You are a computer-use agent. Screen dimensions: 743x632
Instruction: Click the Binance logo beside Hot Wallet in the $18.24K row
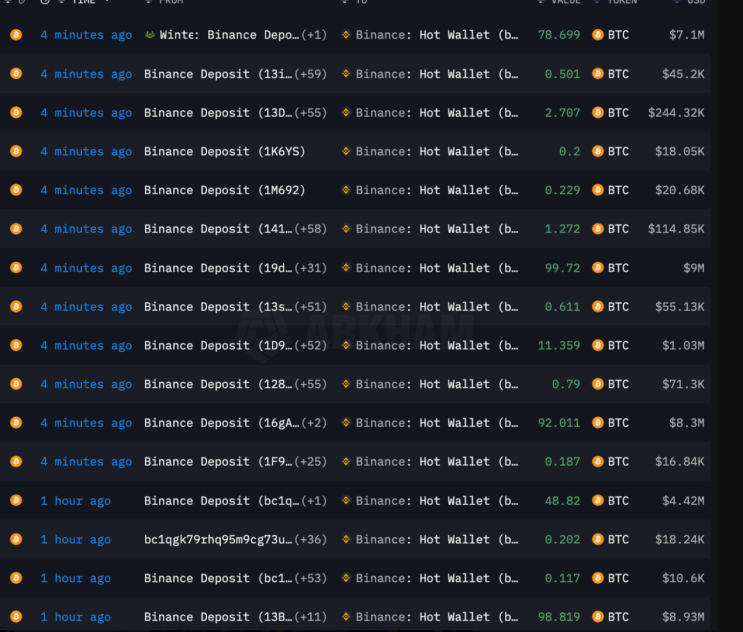click(x=346, y=539)
